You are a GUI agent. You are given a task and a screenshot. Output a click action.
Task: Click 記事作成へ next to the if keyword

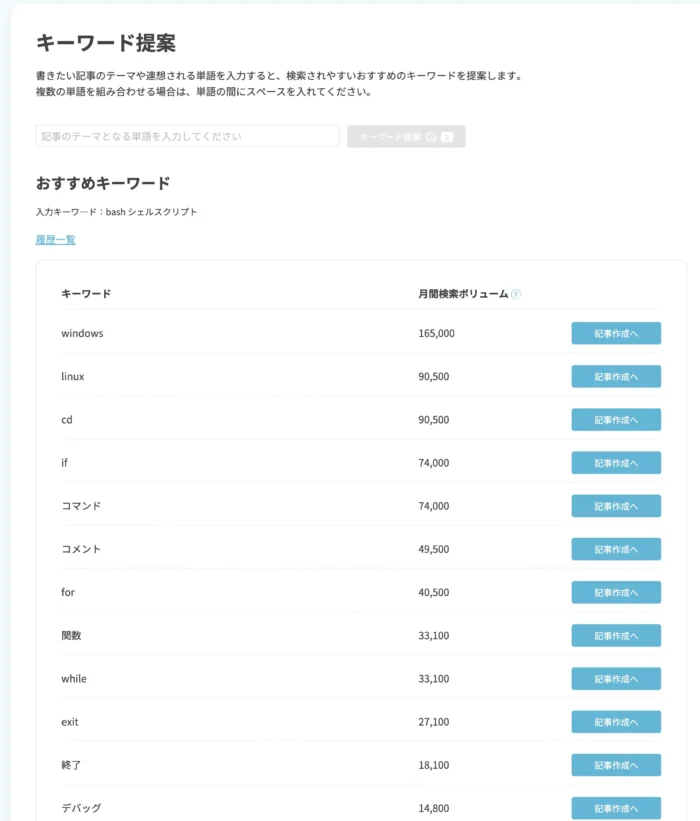tap(615, 463)
